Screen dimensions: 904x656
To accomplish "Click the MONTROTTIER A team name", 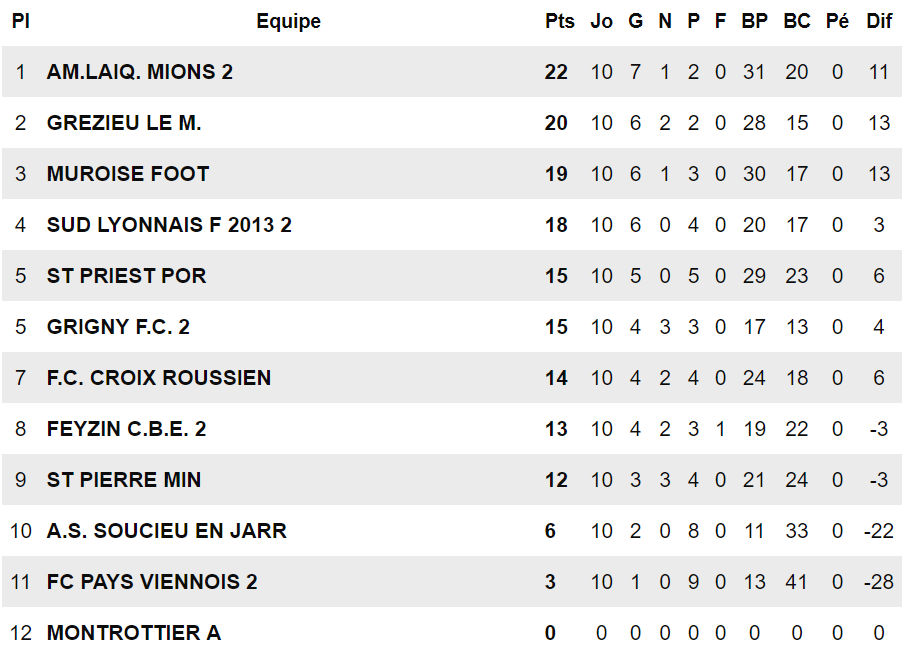I will click(134, 633).
